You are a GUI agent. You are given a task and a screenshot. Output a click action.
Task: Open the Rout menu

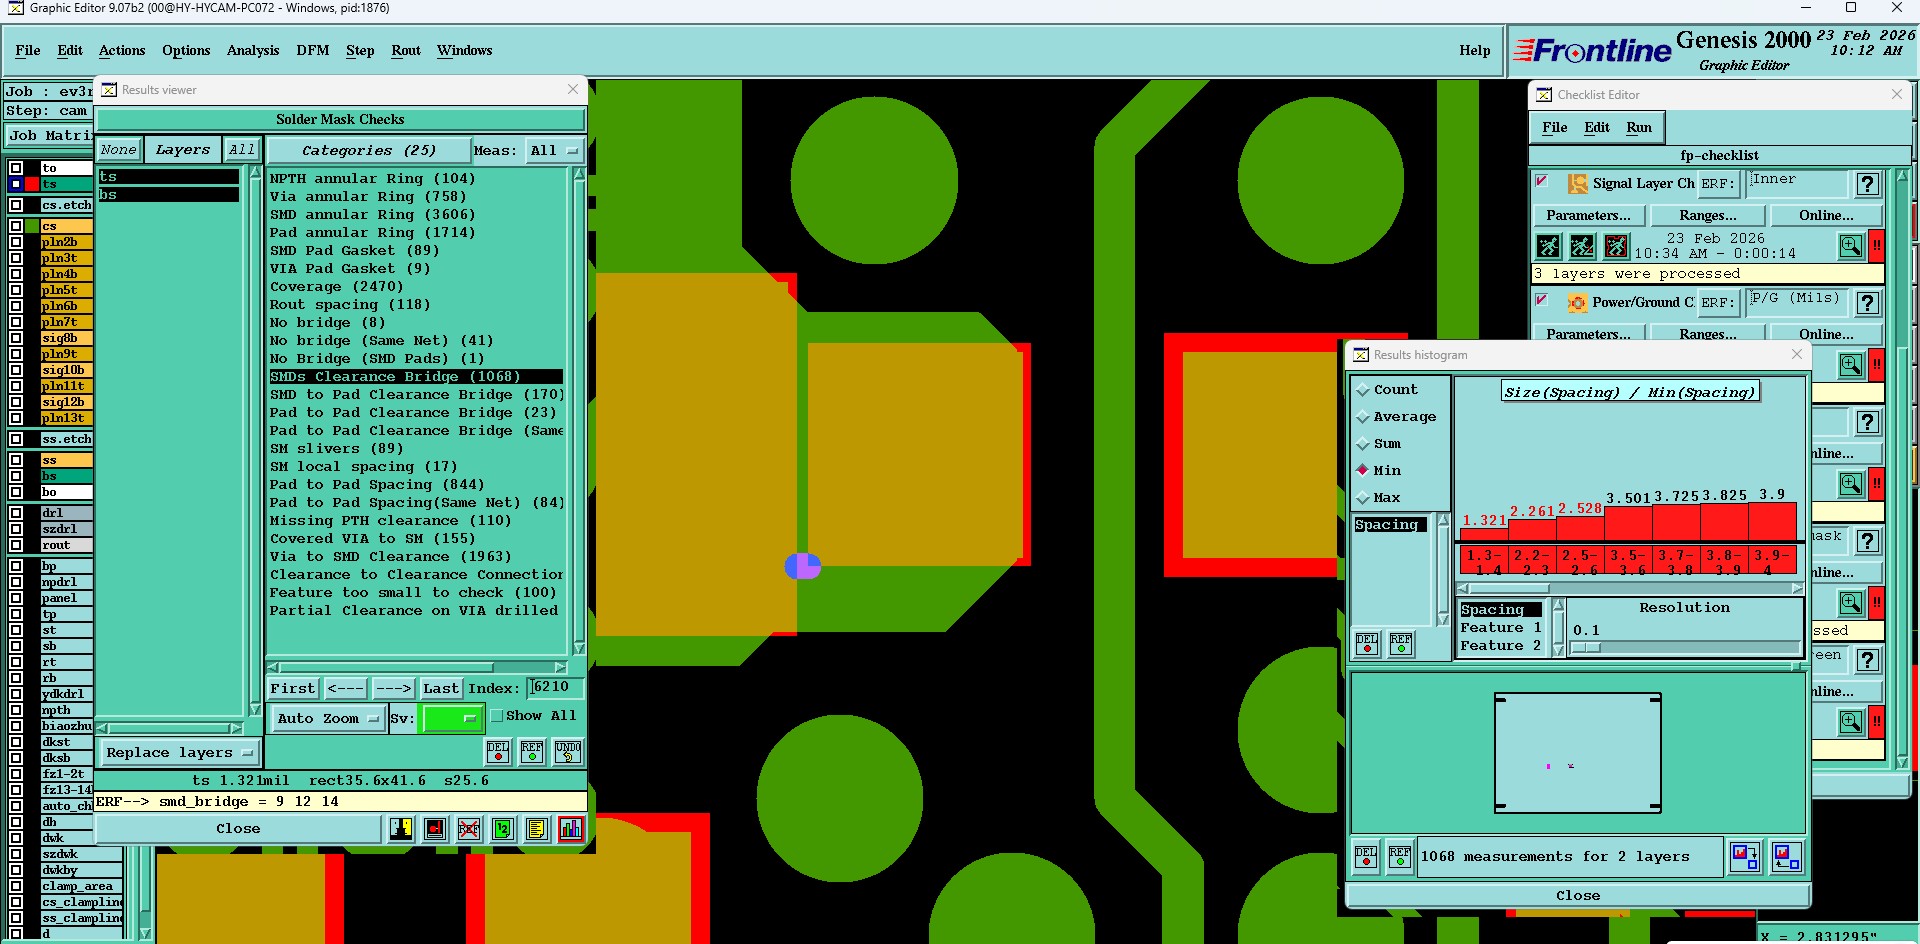pyautogui.click(x=406, y=51)
